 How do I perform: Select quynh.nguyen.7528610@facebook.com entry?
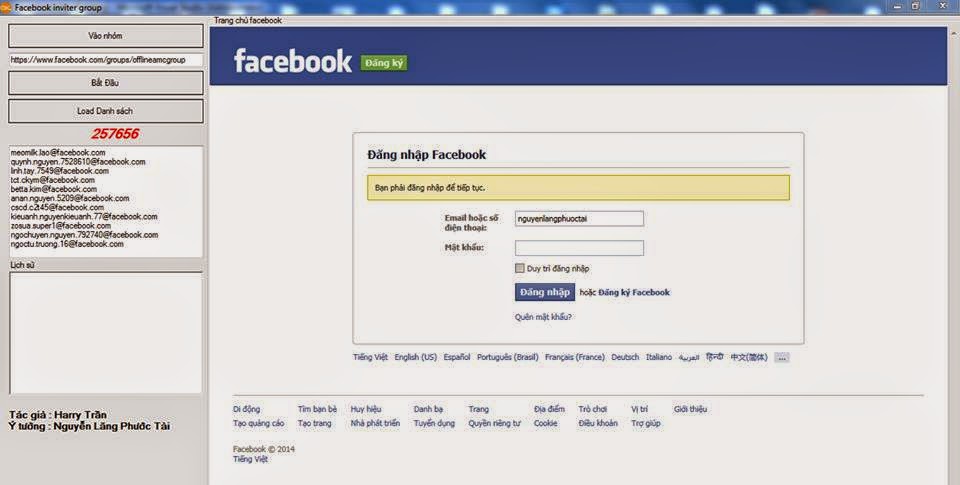pos(78,162)
